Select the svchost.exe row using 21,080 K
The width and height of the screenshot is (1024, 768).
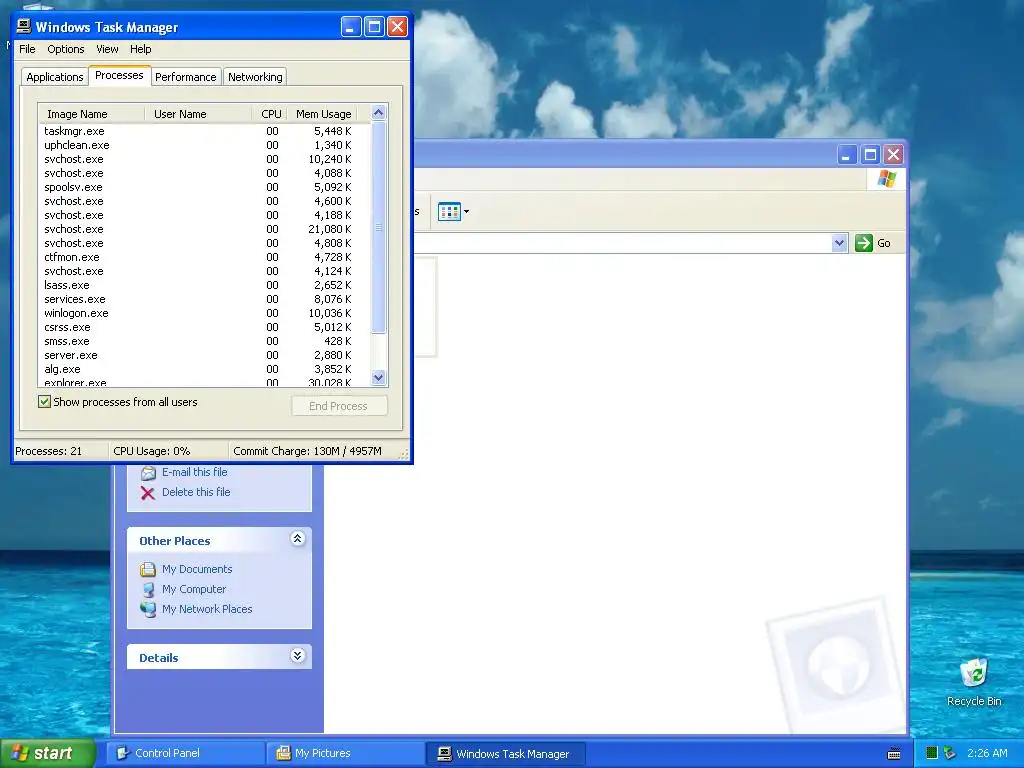coord(204,229)
